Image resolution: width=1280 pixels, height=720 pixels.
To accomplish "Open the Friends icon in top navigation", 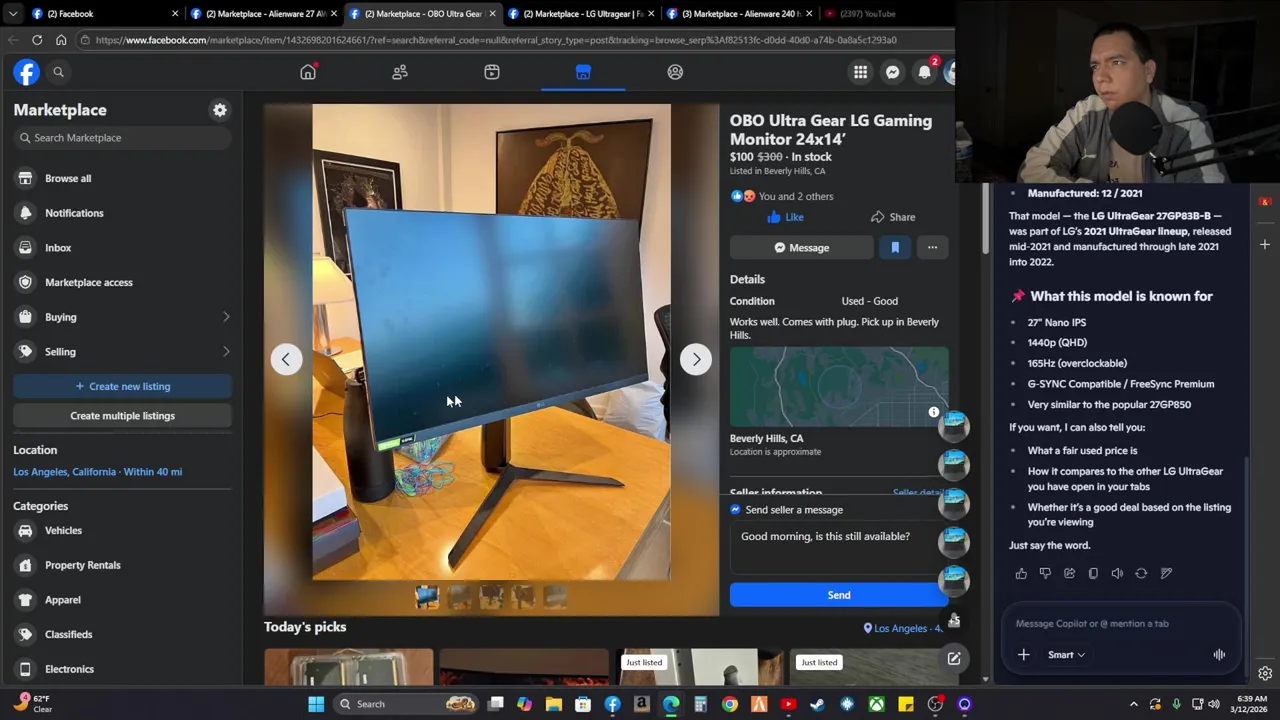I will (x=400, y=72).
